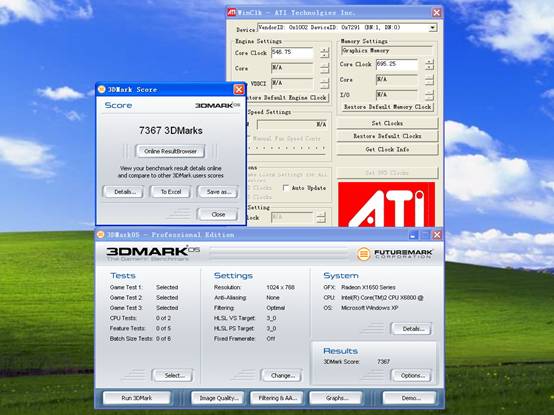Screen dimensions: 554x415
Task: Click the Online ResultBrowser button
Action: pos(170,151)
